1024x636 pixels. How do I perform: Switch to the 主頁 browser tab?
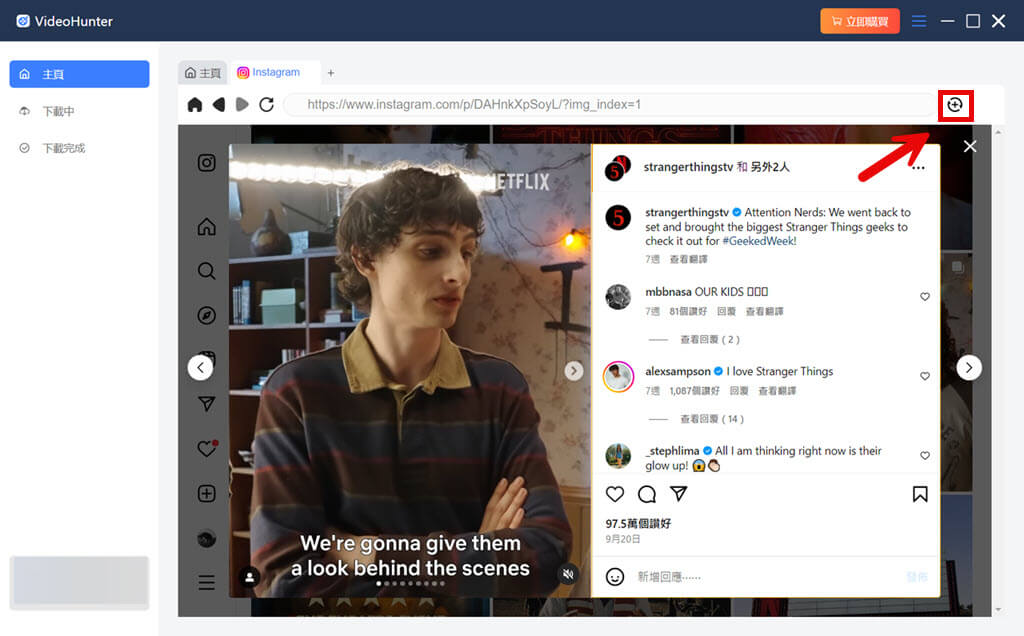202,72
